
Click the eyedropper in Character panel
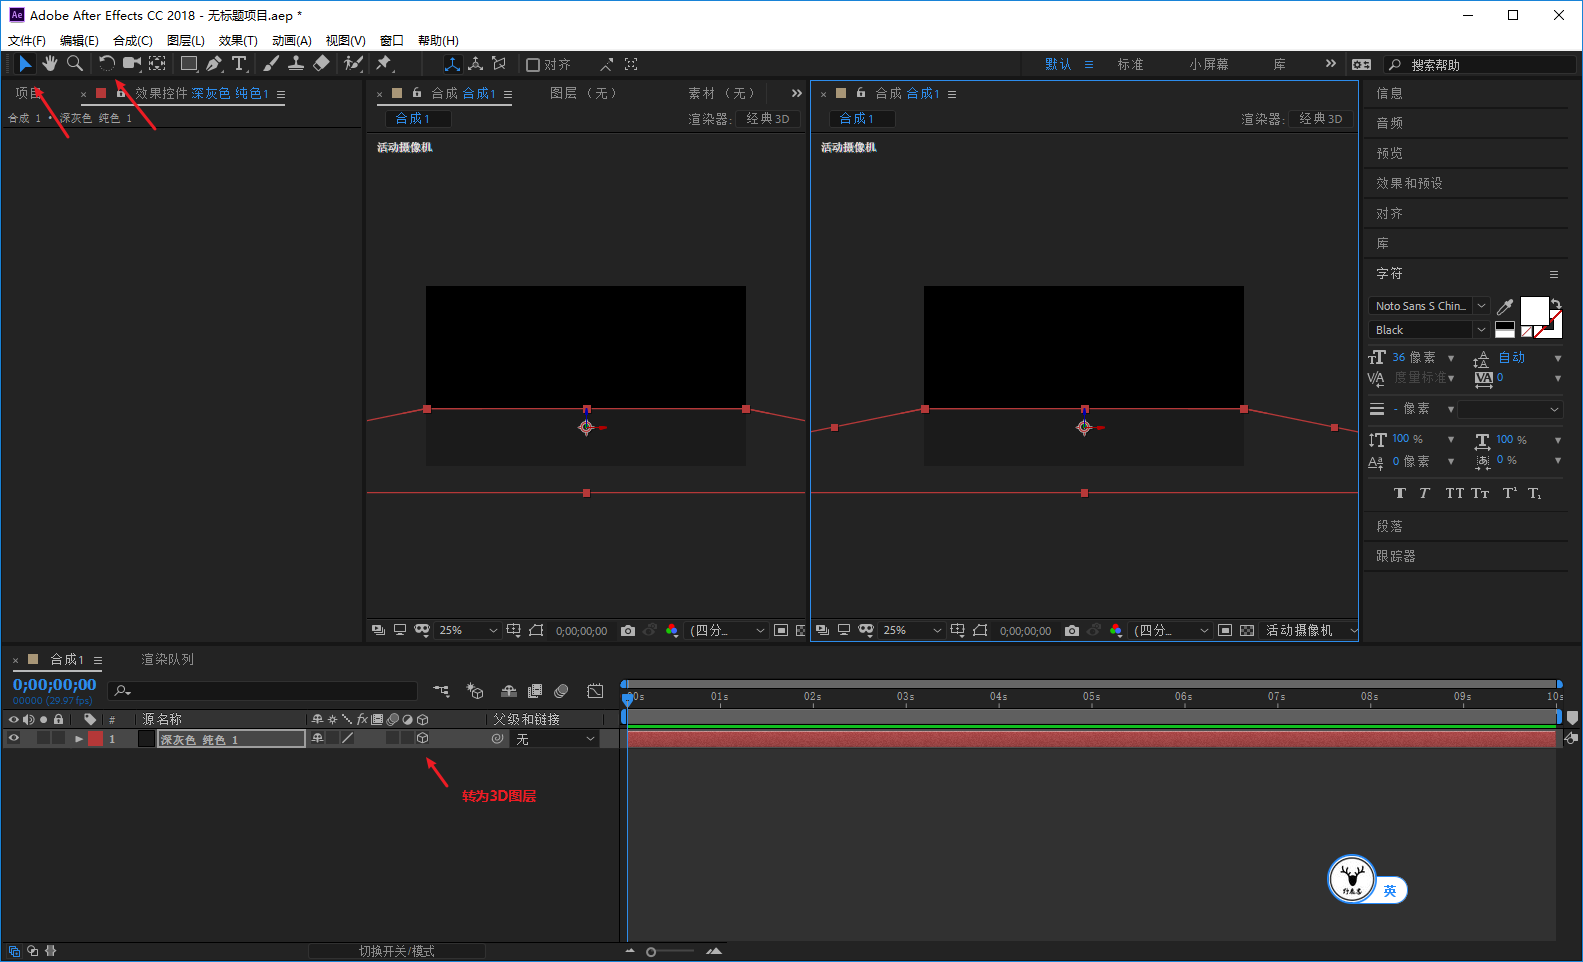[1505, 307]
